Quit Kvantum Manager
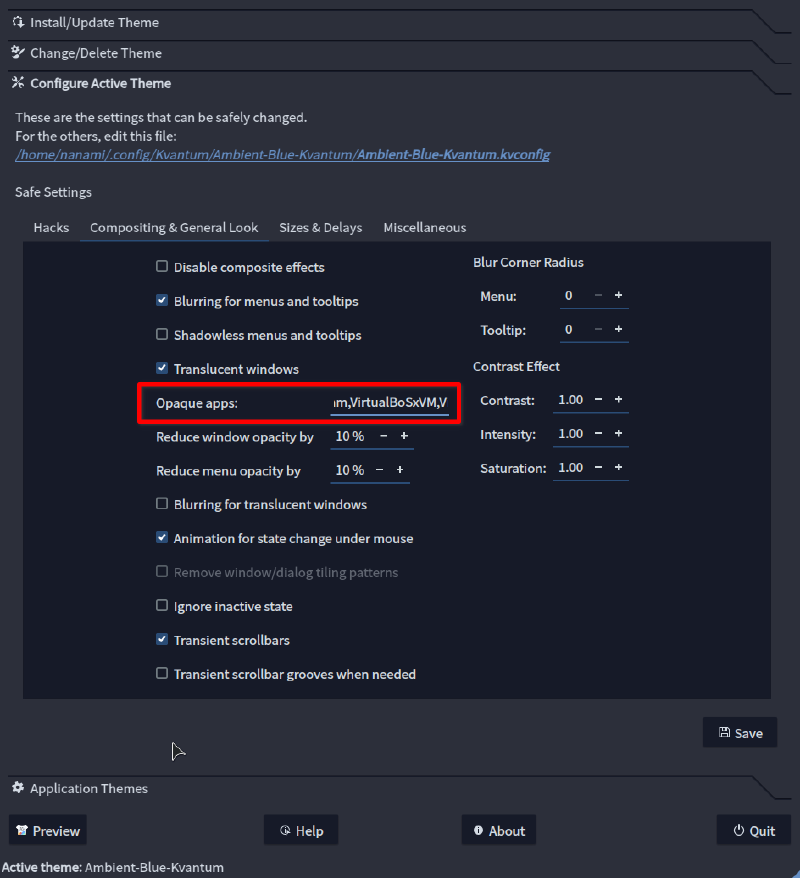 coord(753,830)
